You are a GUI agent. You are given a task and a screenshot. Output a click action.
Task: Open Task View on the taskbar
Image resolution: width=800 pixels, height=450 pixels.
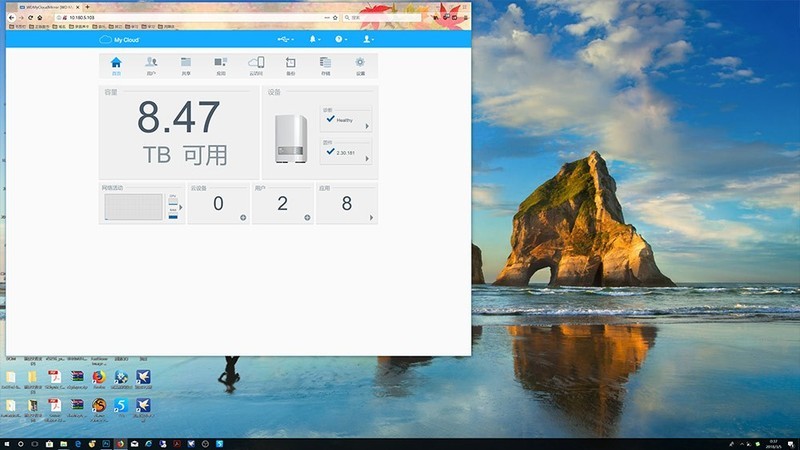[x=35, y=444]
